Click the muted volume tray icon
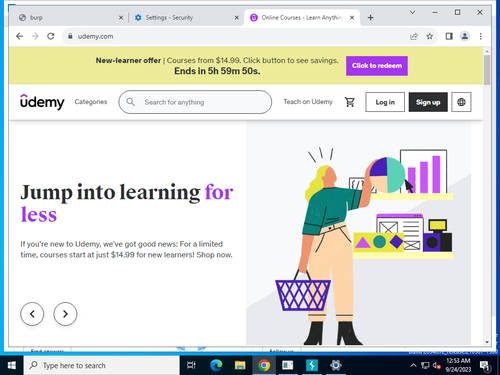The width and height of the screenshot is (500, 375). coord(436,366)
